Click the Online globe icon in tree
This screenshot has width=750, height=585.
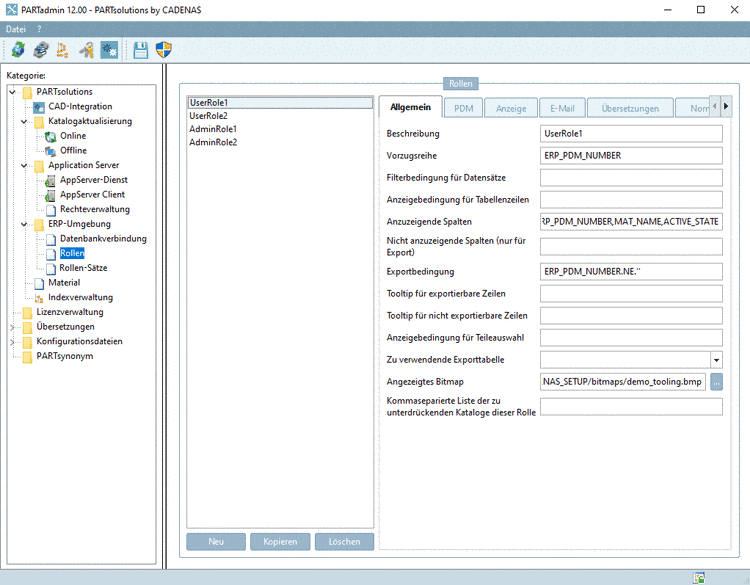coord(50,136)
